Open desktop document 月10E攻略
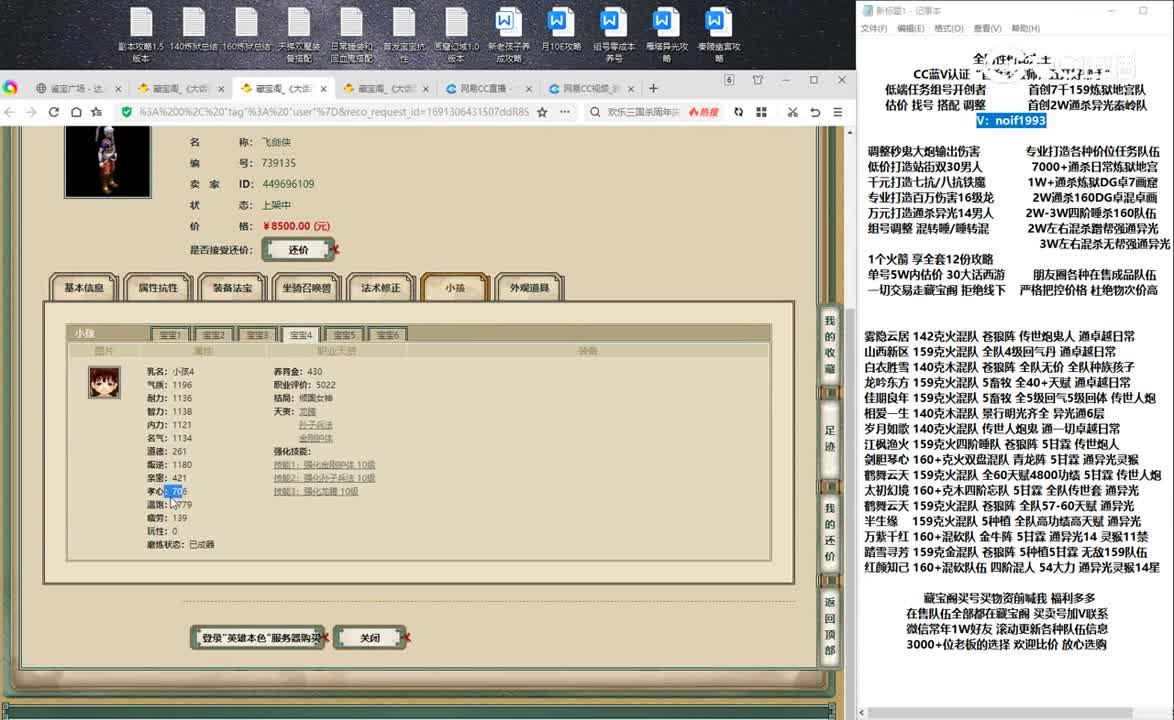 [562, 30]
